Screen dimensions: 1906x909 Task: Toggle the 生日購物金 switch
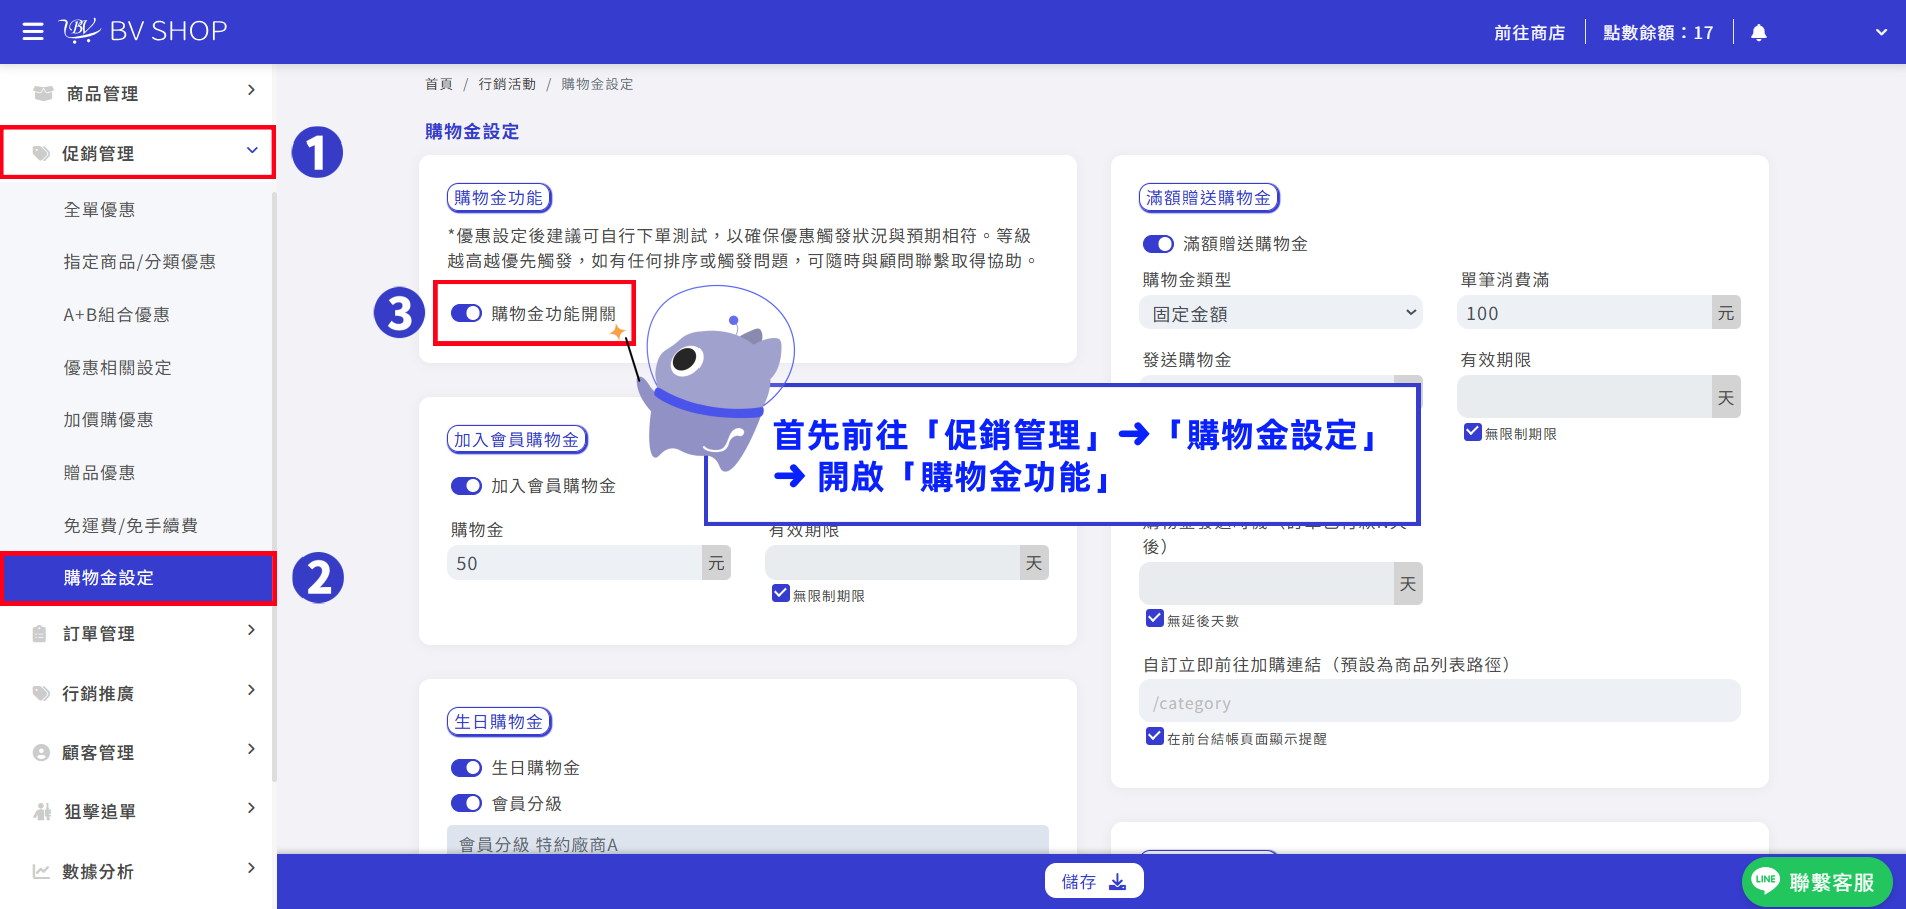tap(466, 768)
